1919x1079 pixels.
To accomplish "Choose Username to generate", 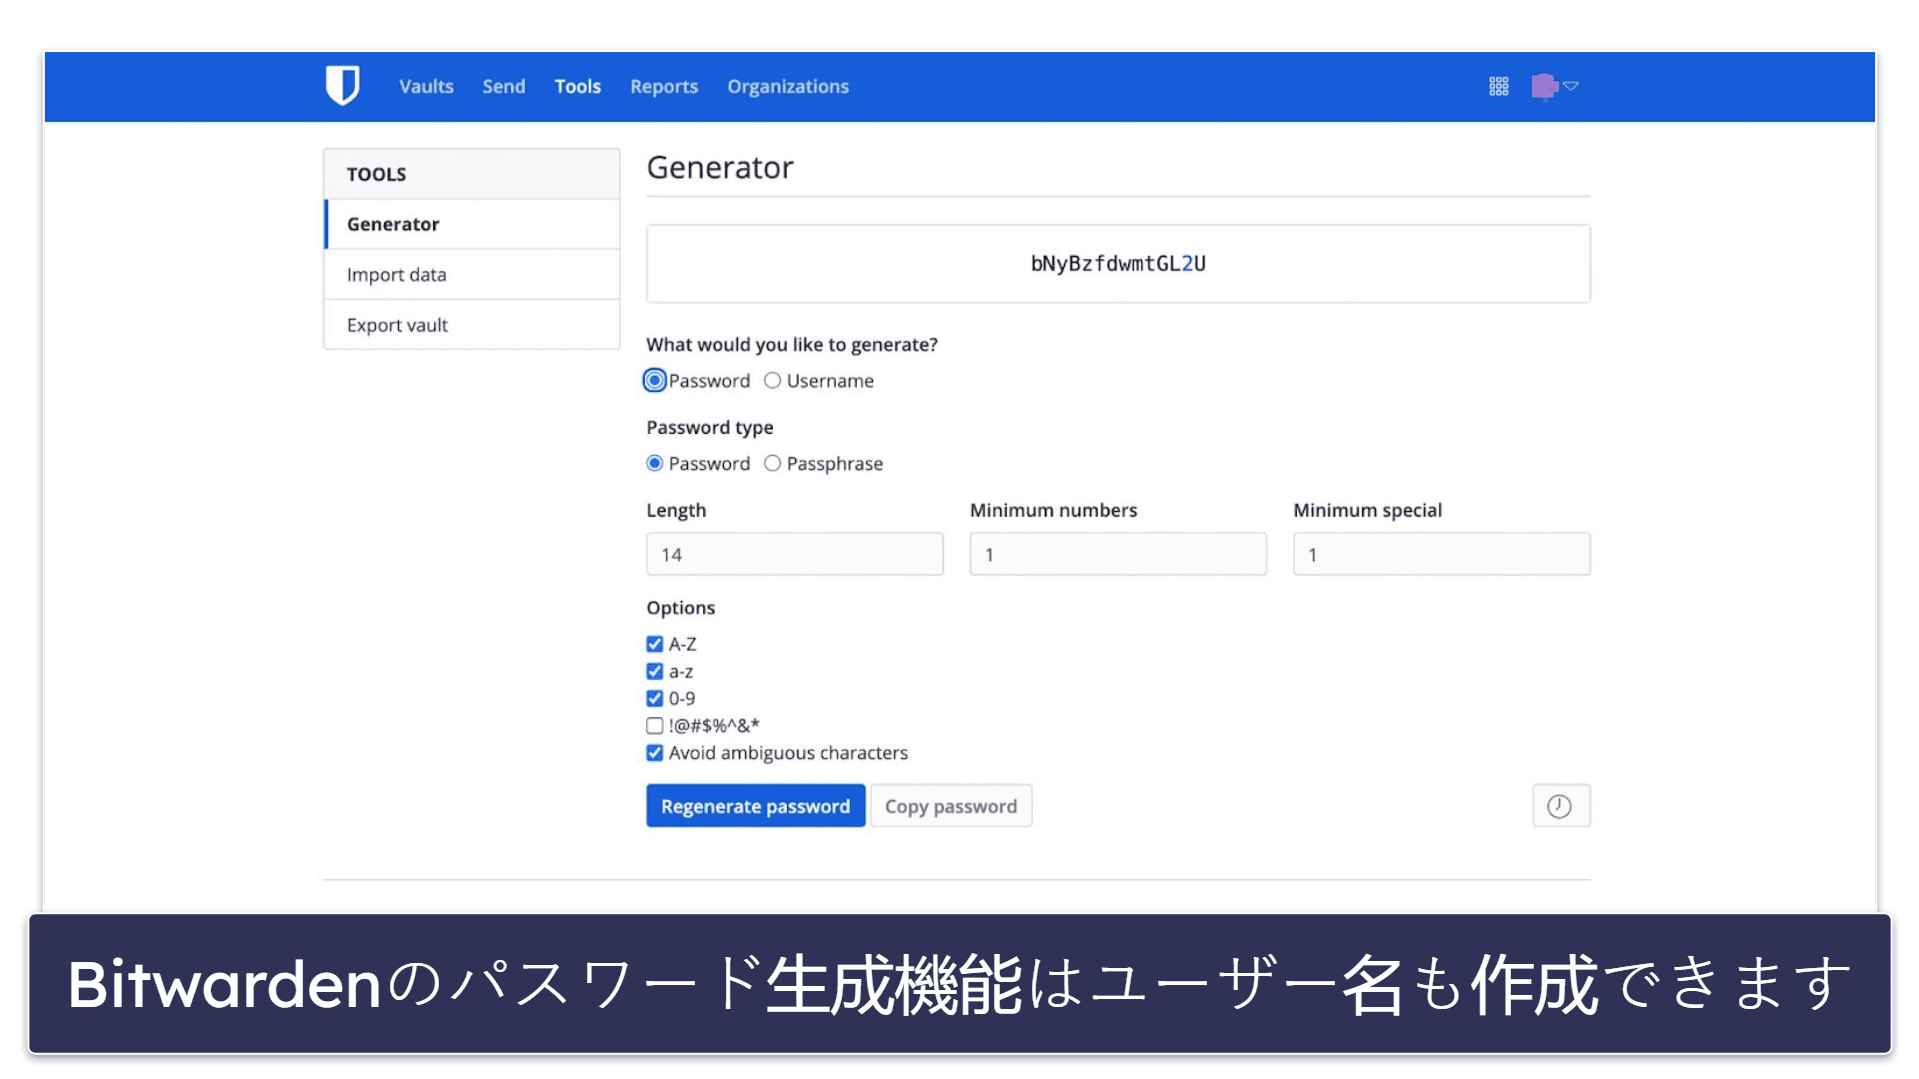I will click(x=772, y=381).
